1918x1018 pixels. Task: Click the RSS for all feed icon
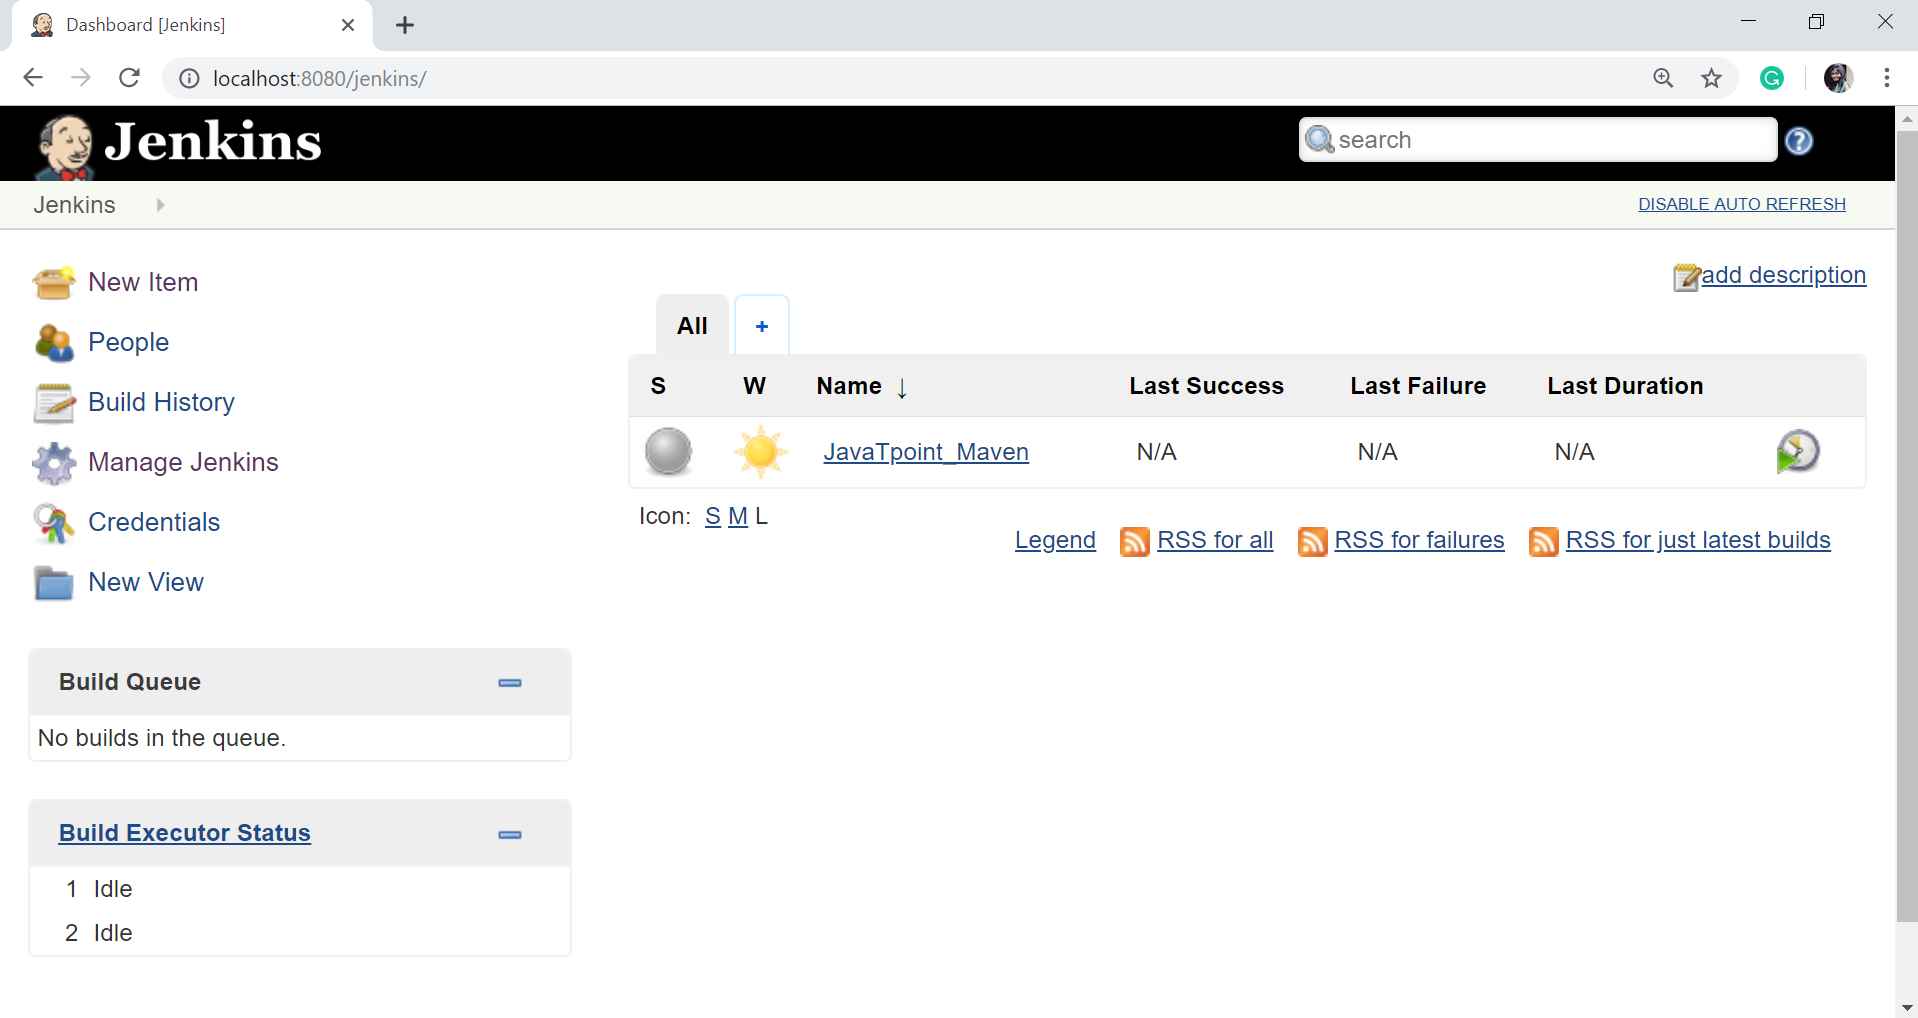click(1135, 541)
